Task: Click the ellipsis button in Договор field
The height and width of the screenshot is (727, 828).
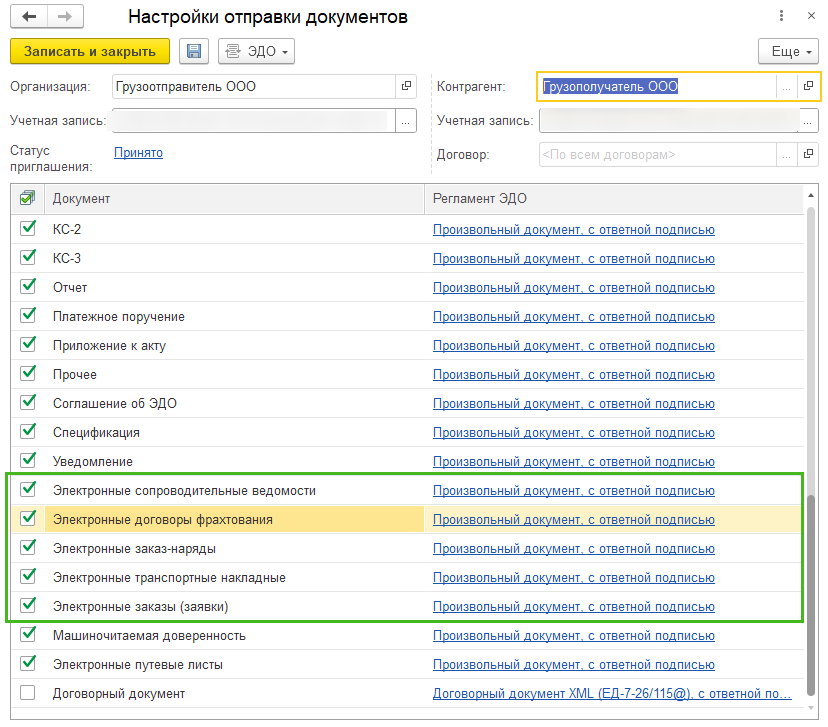Action: pyautogui.click(x=786, y=154)
